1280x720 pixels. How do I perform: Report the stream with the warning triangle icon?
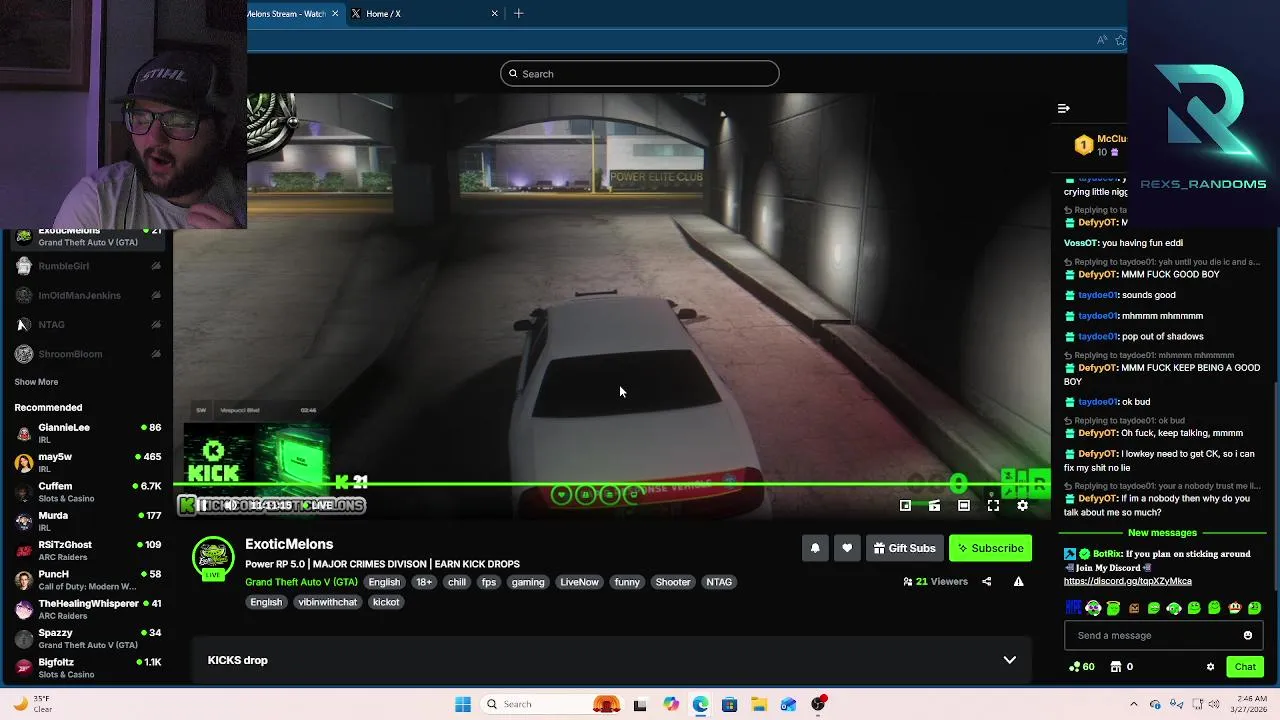1018,582
